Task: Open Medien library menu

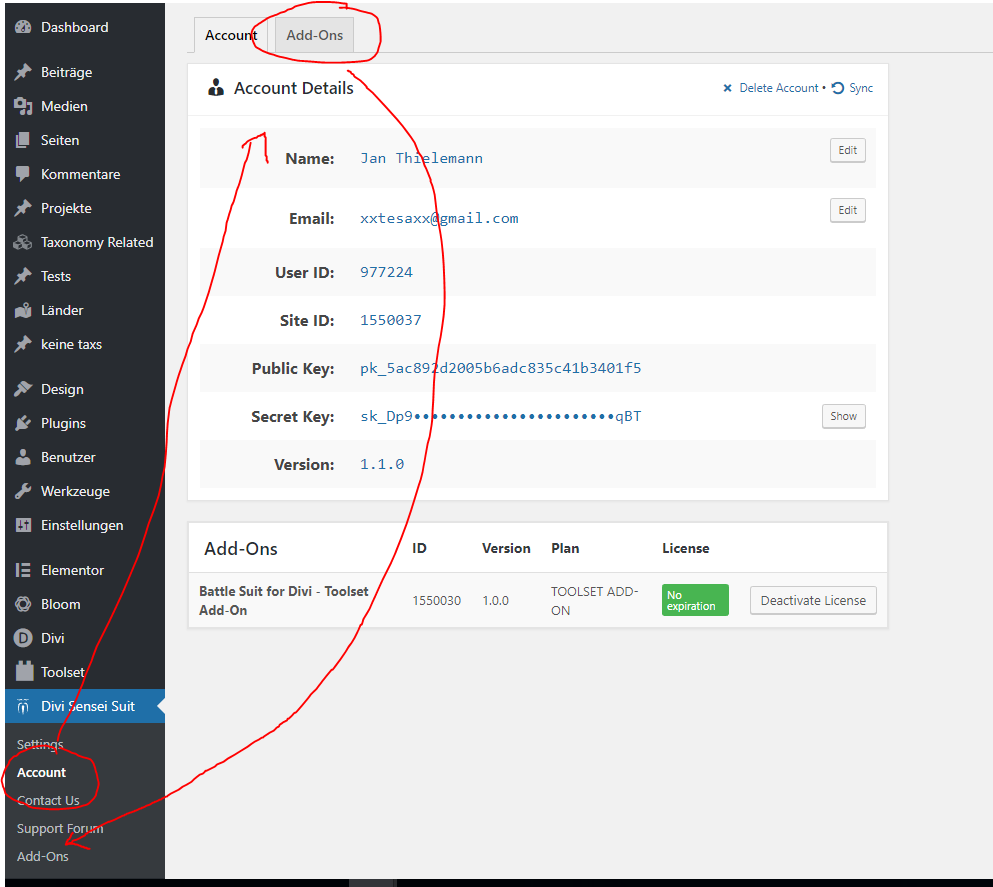Action: pyautogui.click(x=85, y=106)
